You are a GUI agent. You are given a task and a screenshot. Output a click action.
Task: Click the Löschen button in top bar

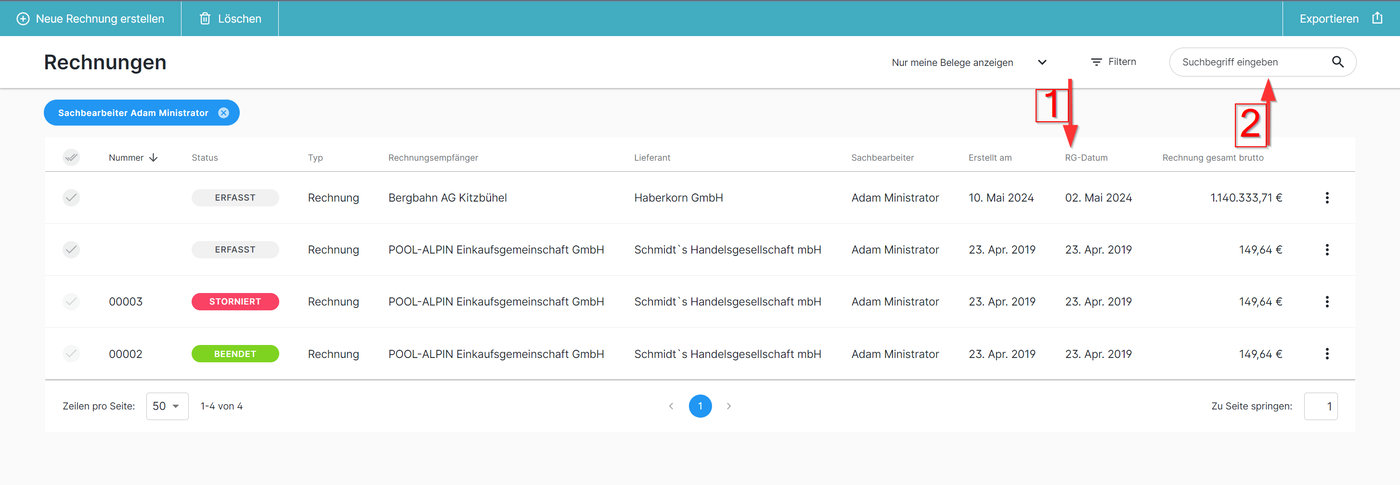[230, 19]
